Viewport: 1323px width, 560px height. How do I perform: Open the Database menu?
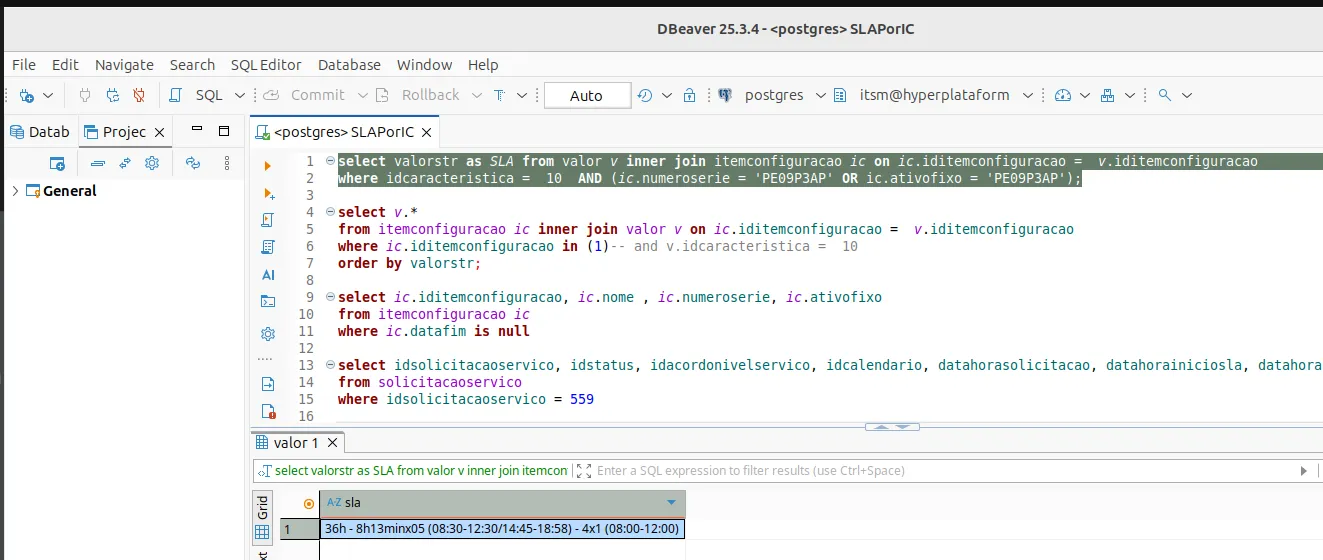tap(349, 65)
